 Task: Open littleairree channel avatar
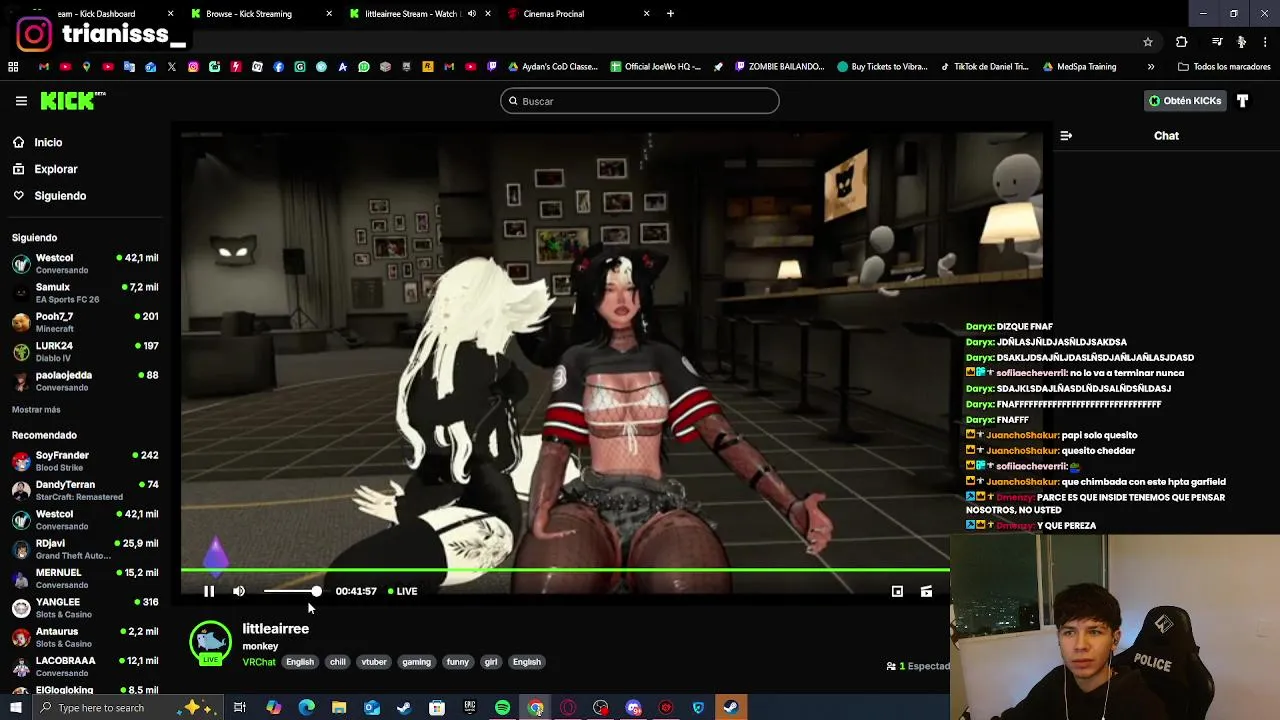(x=210, y=643)
